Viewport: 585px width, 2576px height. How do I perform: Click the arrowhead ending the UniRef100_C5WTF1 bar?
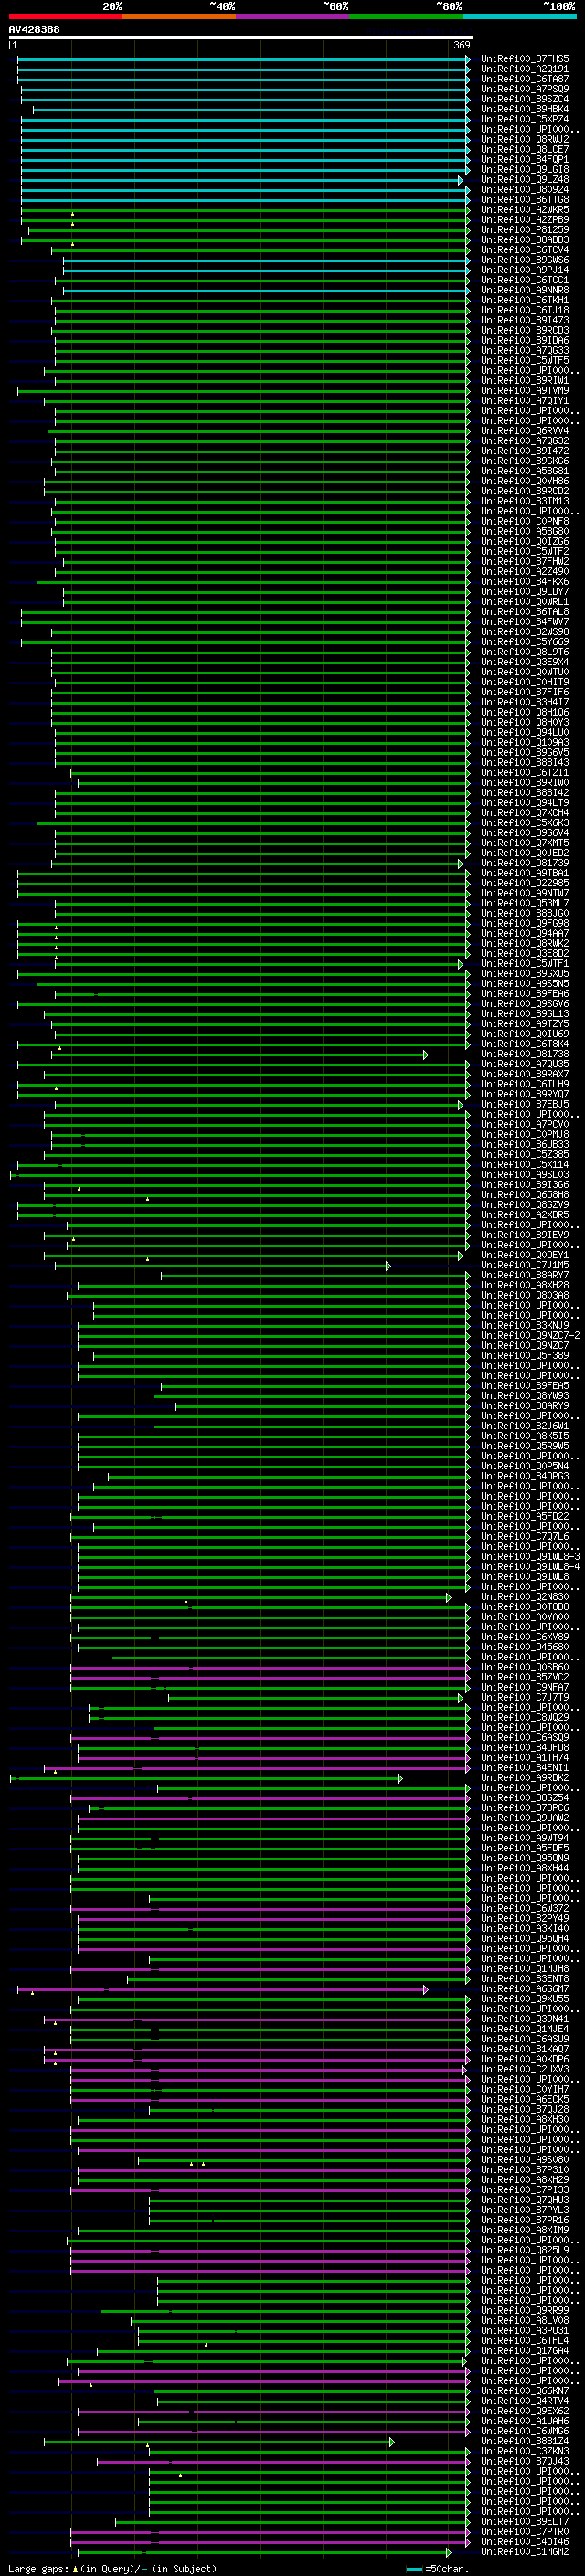461,964
